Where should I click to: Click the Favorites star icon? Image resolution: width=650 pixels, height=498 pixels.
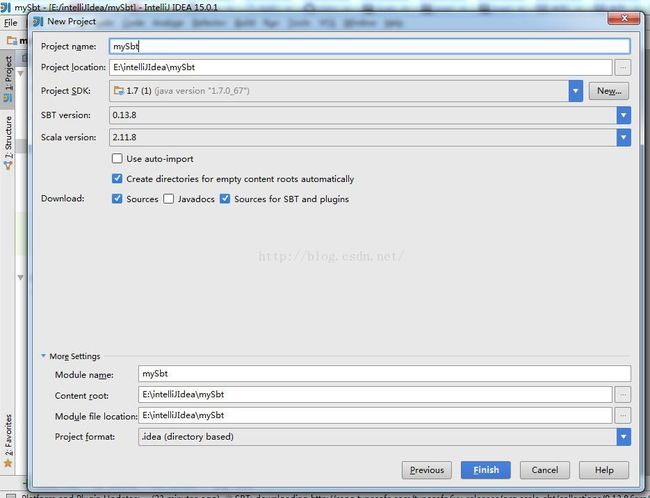pos(8,463)
